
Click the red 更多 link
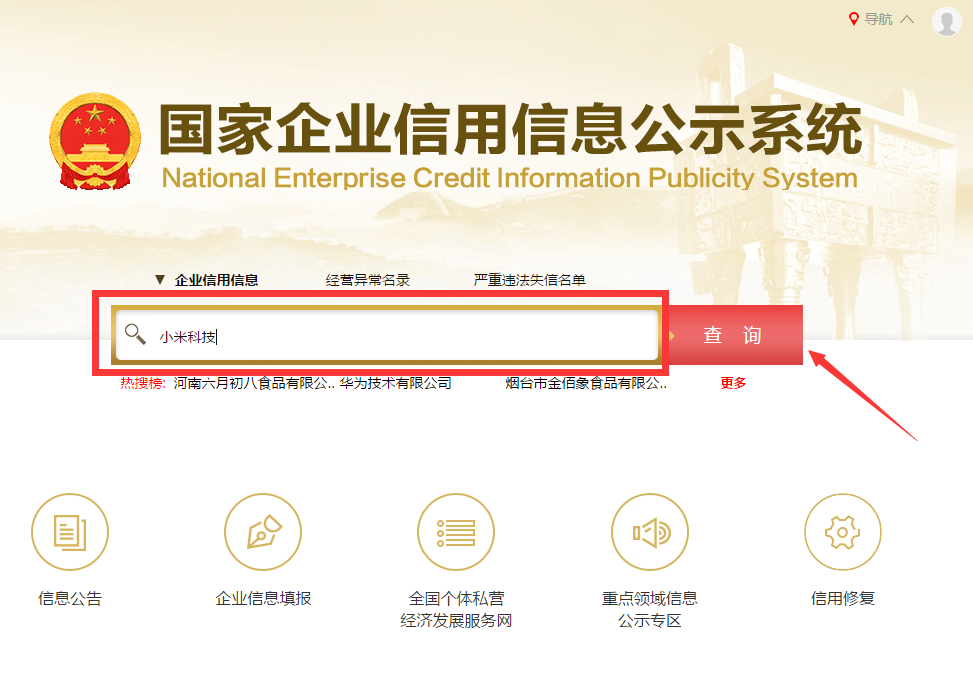(733, 383)
